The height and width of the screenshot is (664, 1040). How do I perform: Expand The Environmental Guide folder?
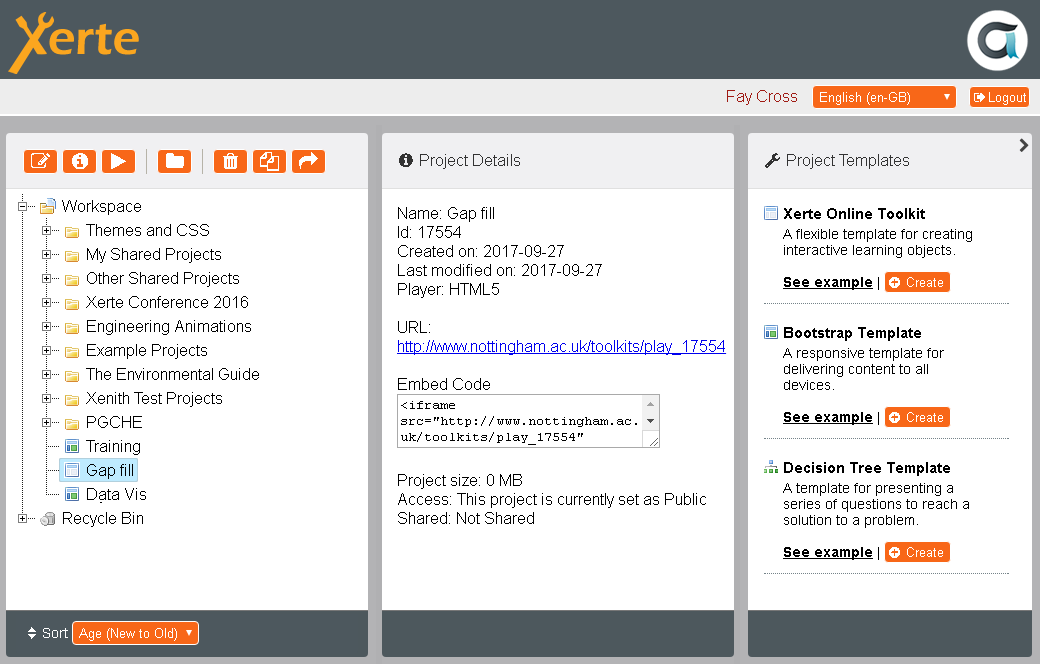[46, 374]
